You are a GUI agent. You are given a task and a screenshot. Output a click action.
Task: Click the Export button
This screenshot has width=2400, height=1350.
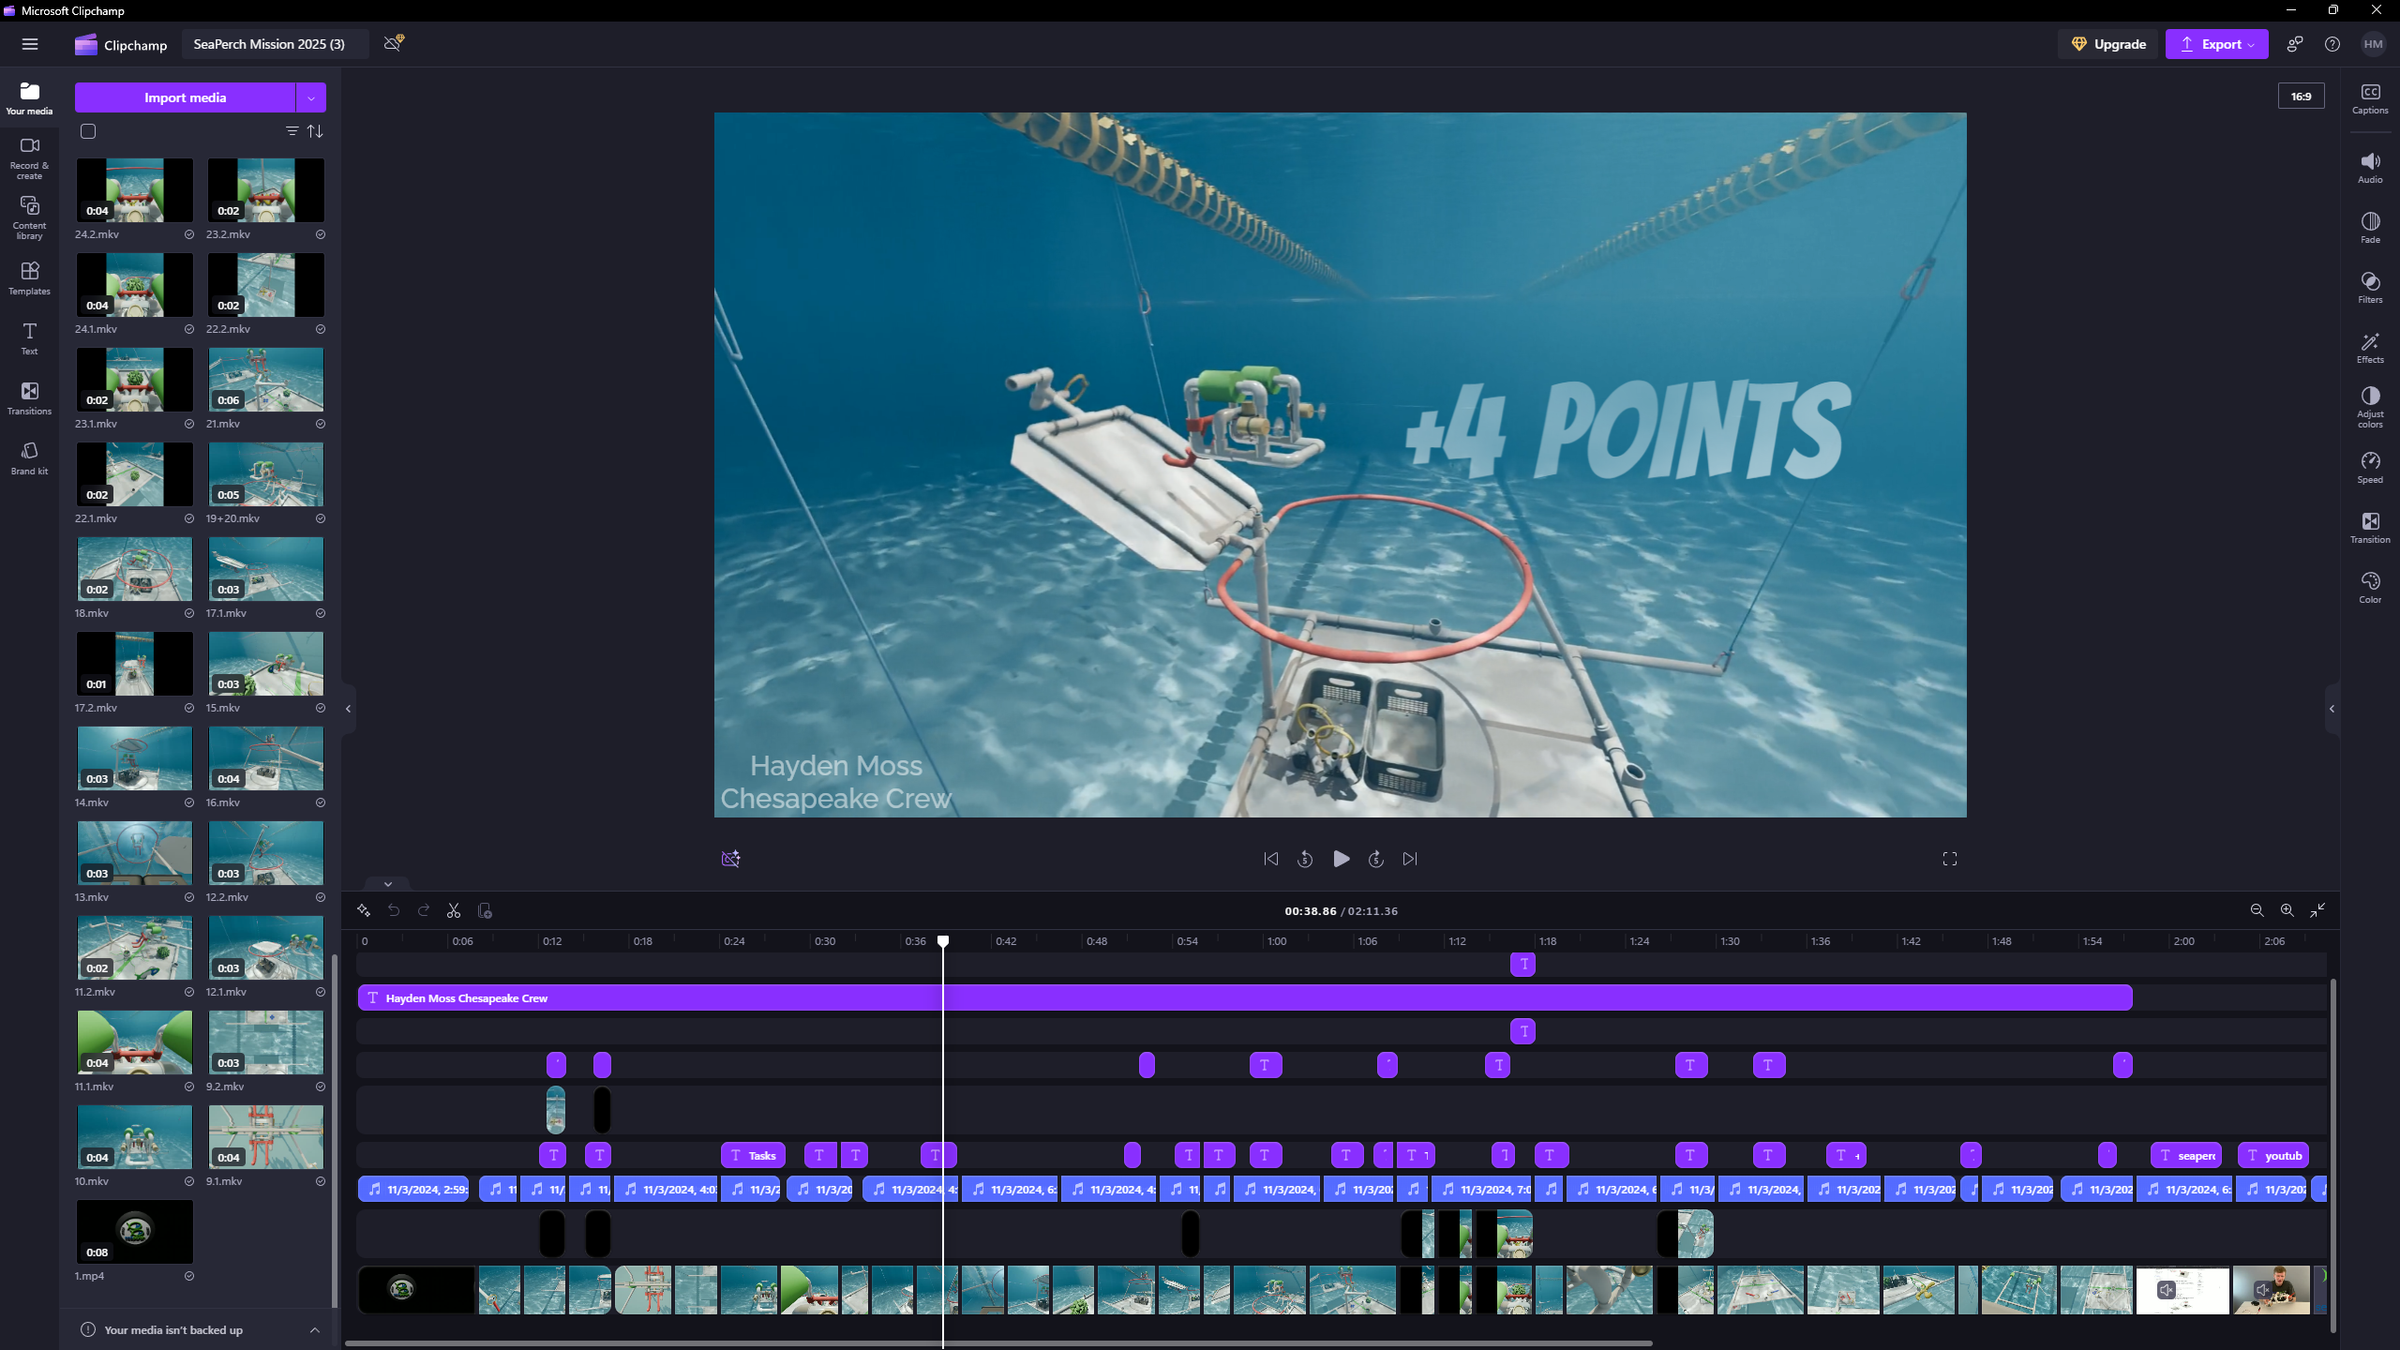pyautogui.click(x=2216, y=44)
